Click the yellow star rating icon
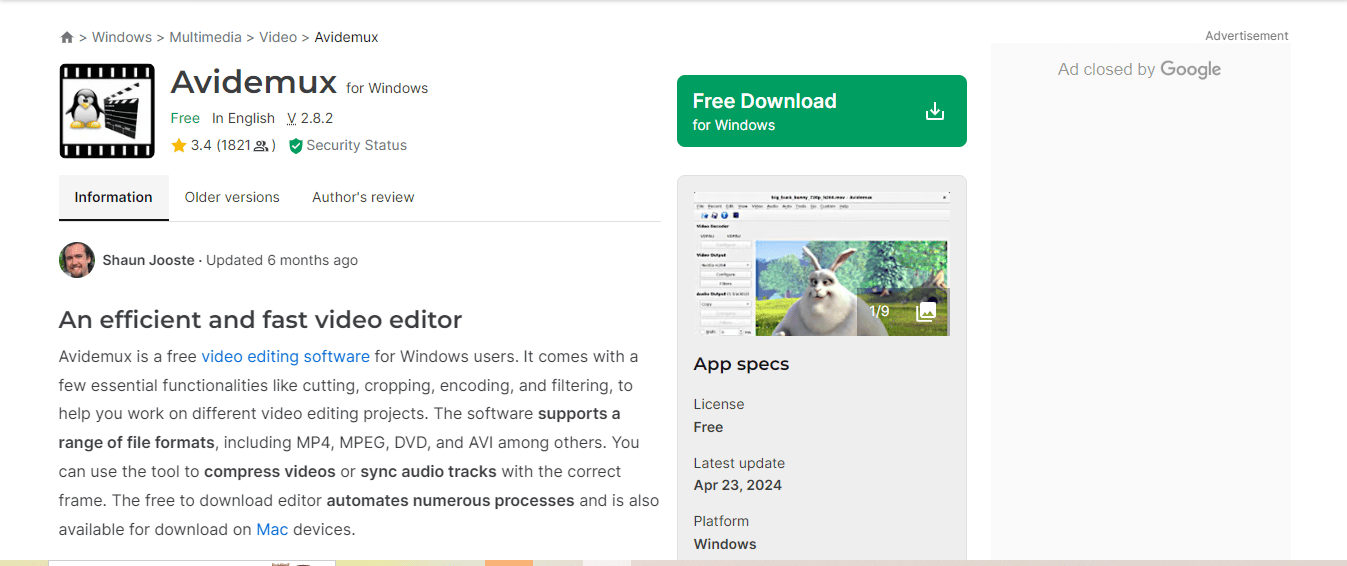The image size is (1347, 566). [x=179, y=146]
